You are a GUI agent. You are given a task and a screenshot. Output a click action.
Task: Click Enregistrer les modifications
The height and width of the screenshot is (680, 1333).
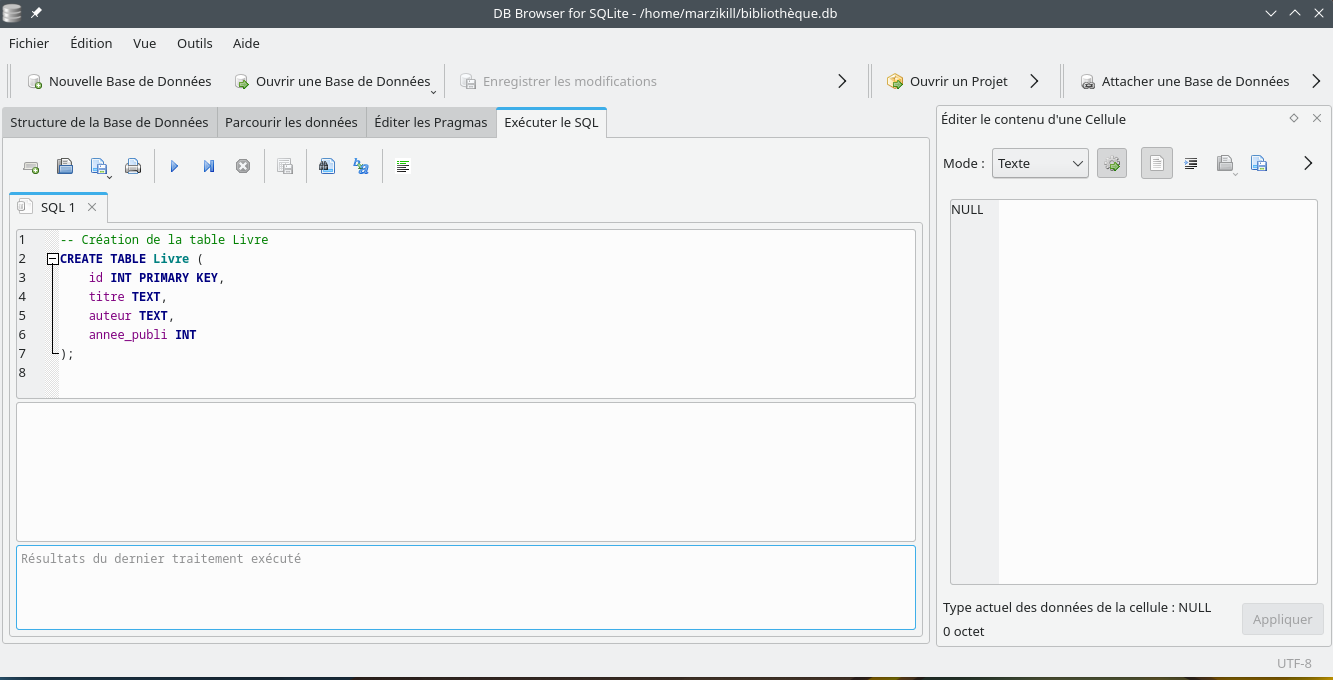coord(559,81)
